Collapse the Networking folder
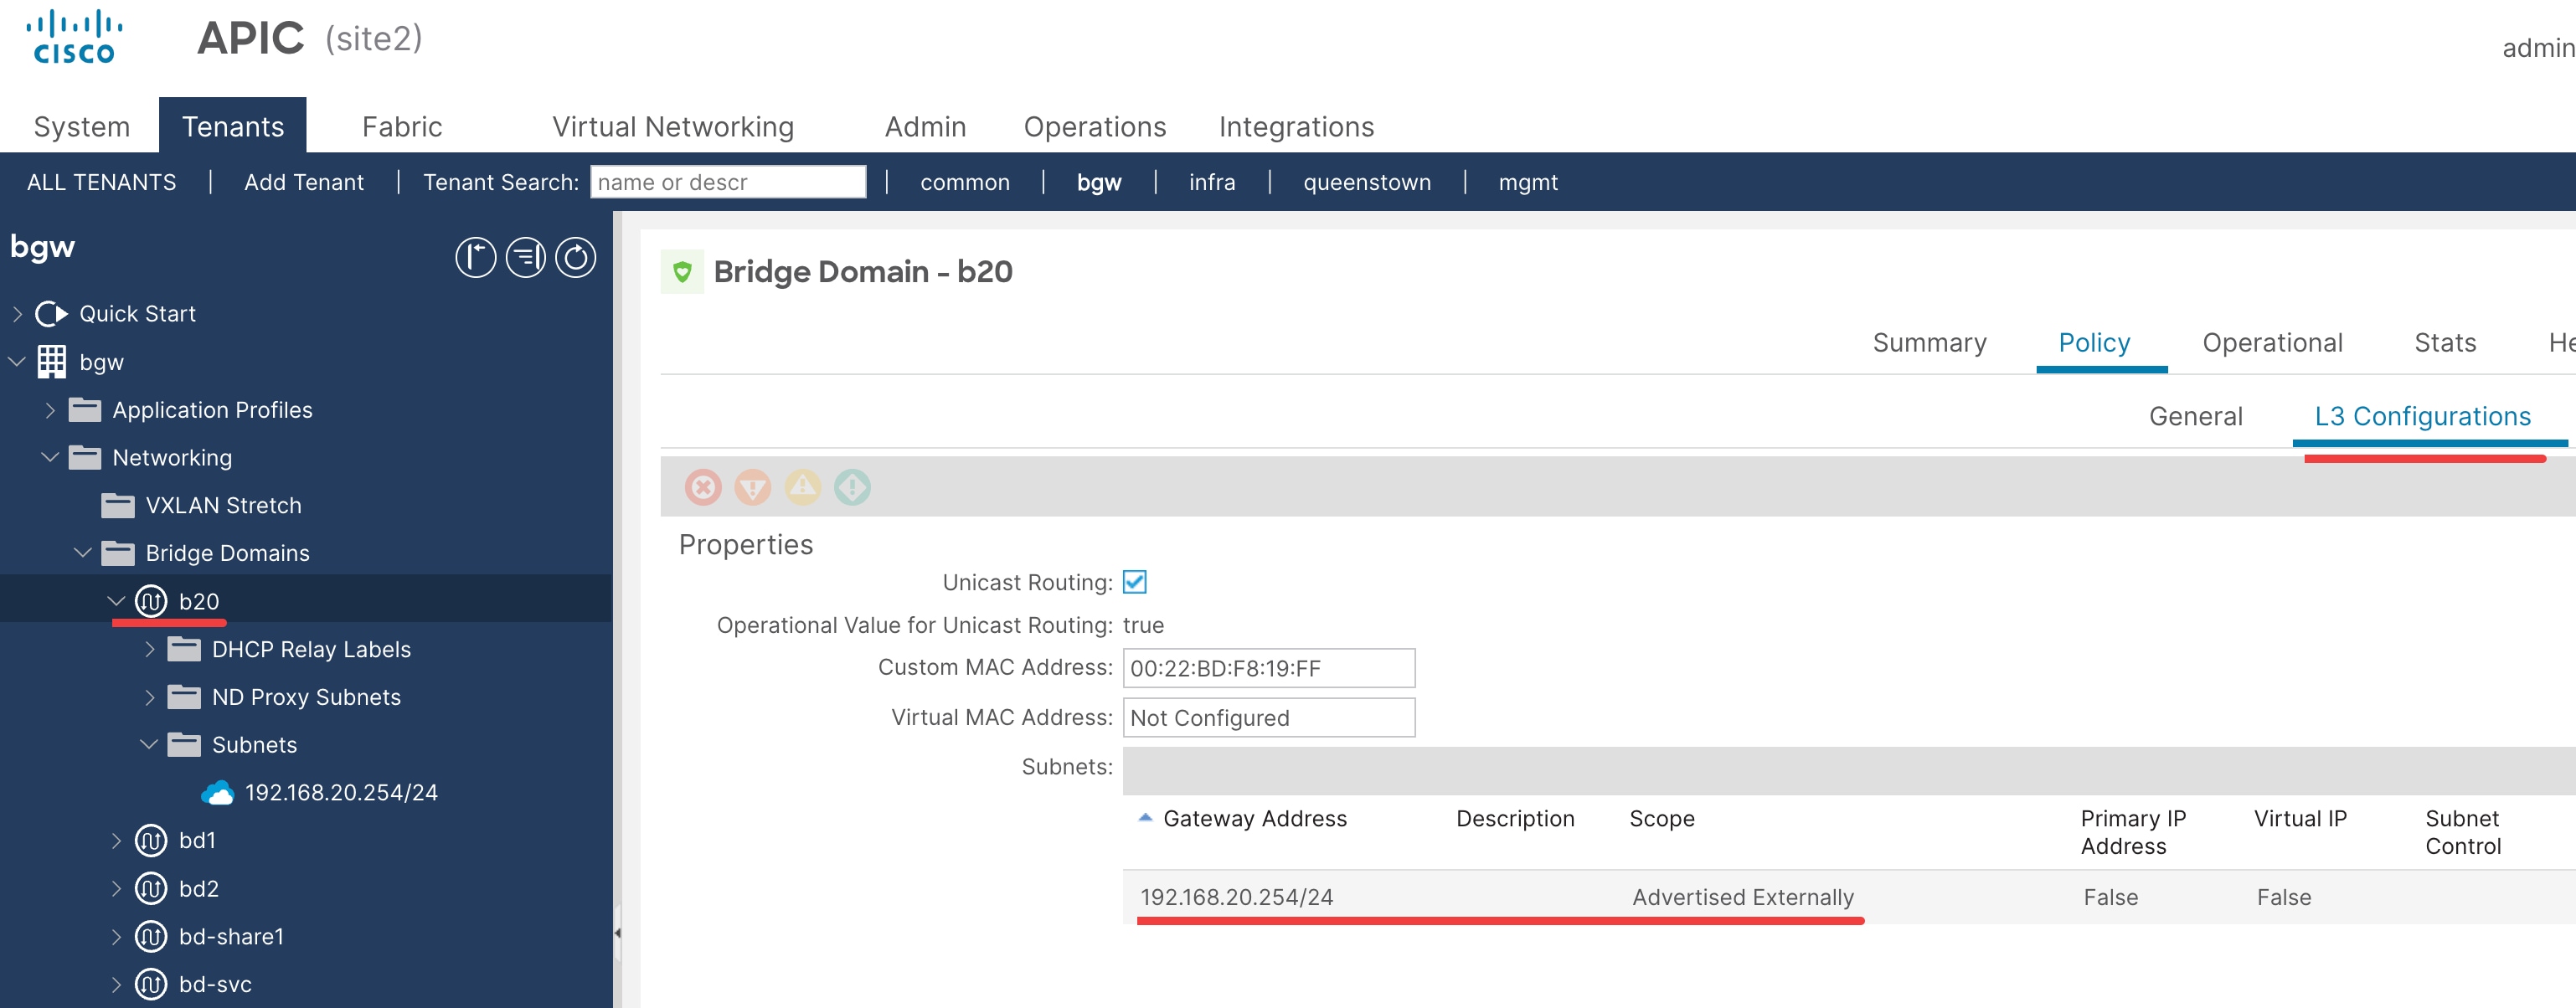Screen dimensions: 2576x1008 point(50,458)
